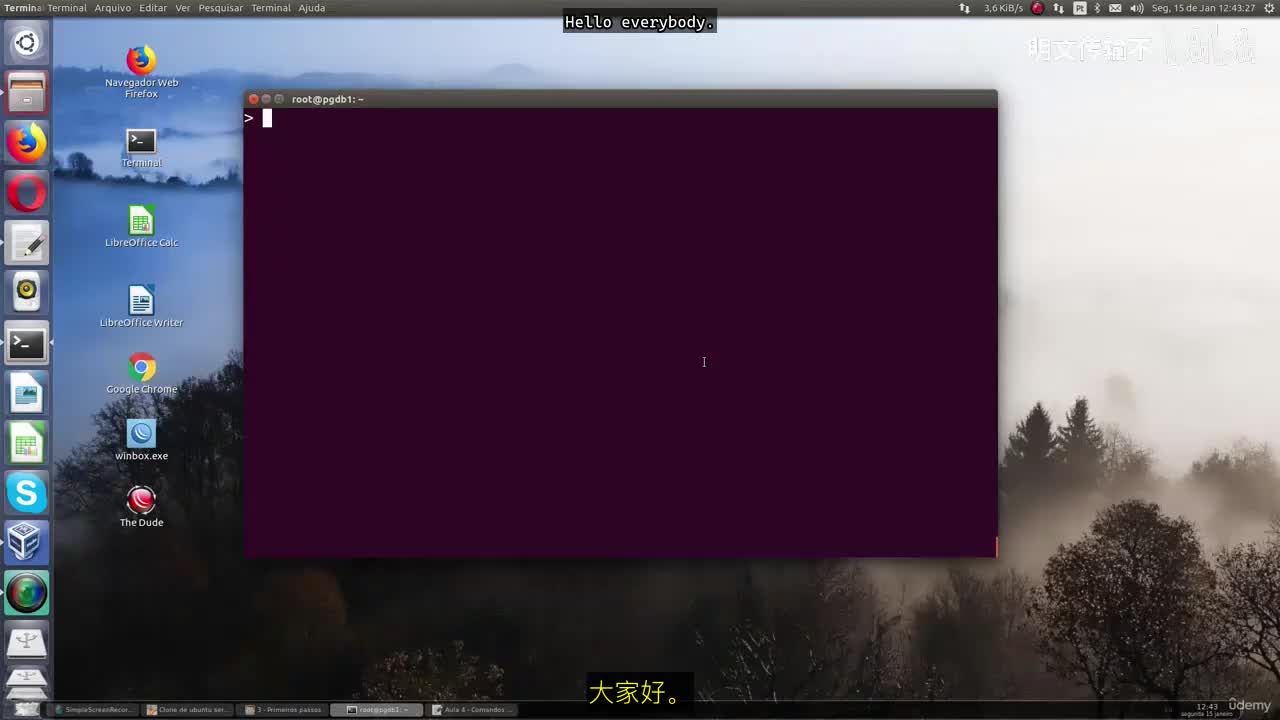
Task: Open the Ubuntu Dash launcher icon
Action: click(26, 43)
